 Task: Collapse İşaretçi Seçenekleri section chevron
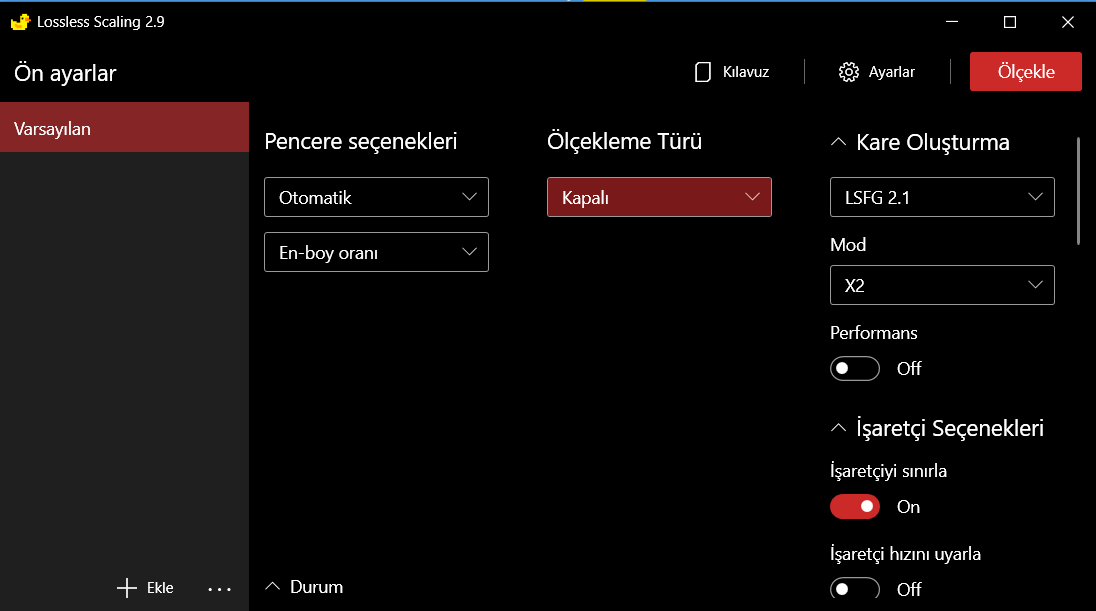click(x=839, y=428)
